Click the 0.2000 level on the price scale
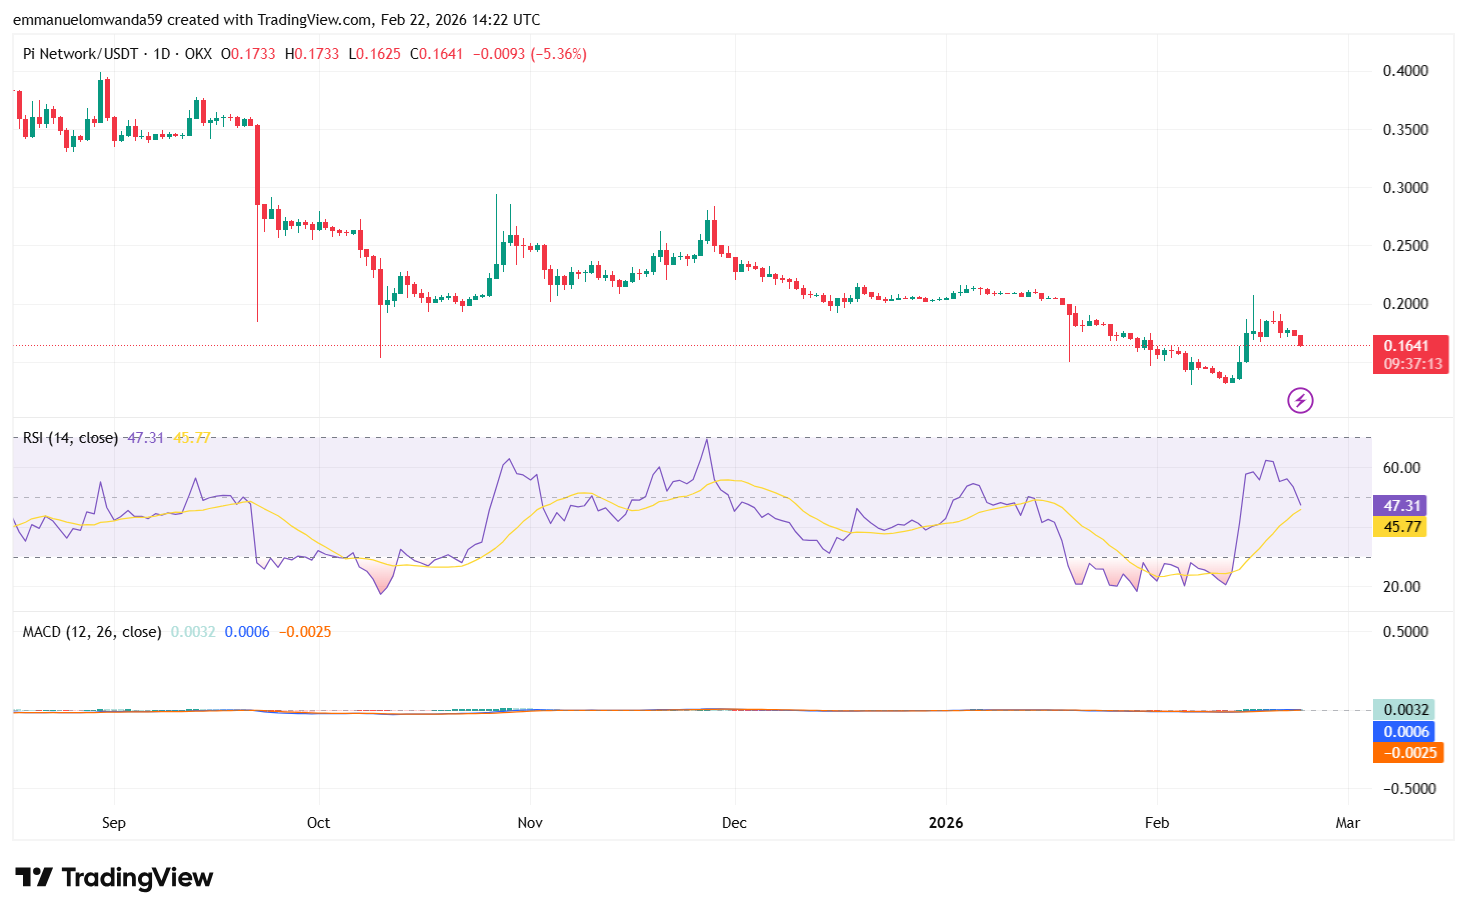1467x915 pixels. point(1408,305)
